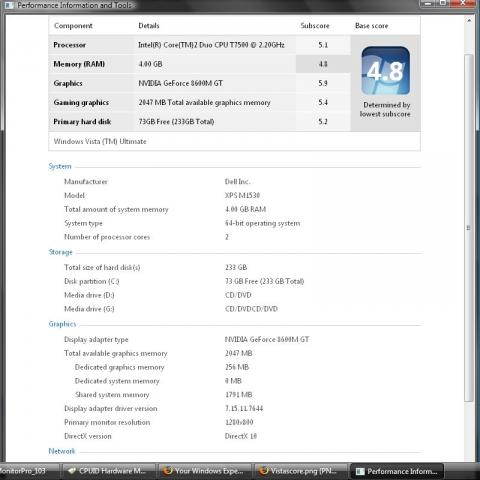Viewport: 480px width, 480px height.
Task: Click the scrollbar up arrow
Action: pyautogui.click(x=469, y=21)
